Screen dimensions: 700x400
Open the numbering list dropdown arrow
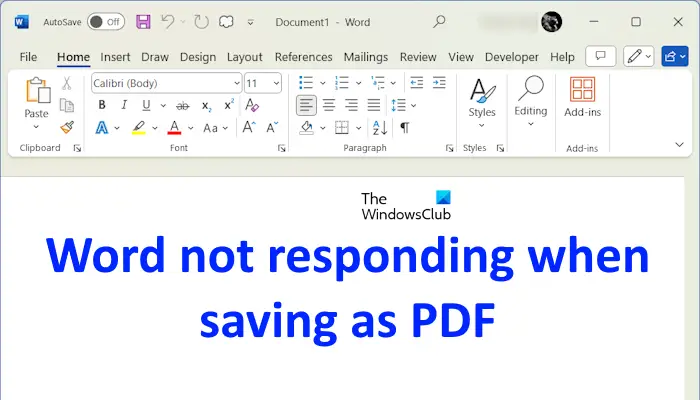358,83
